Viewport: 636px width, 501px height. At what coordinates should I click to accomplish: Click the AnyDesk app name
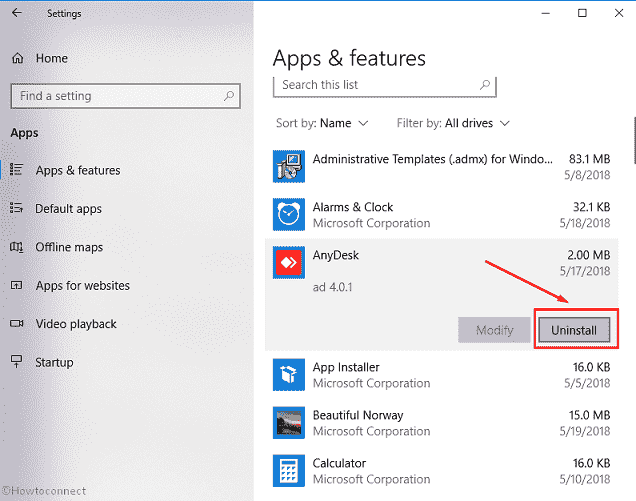(x=335, y=255)
